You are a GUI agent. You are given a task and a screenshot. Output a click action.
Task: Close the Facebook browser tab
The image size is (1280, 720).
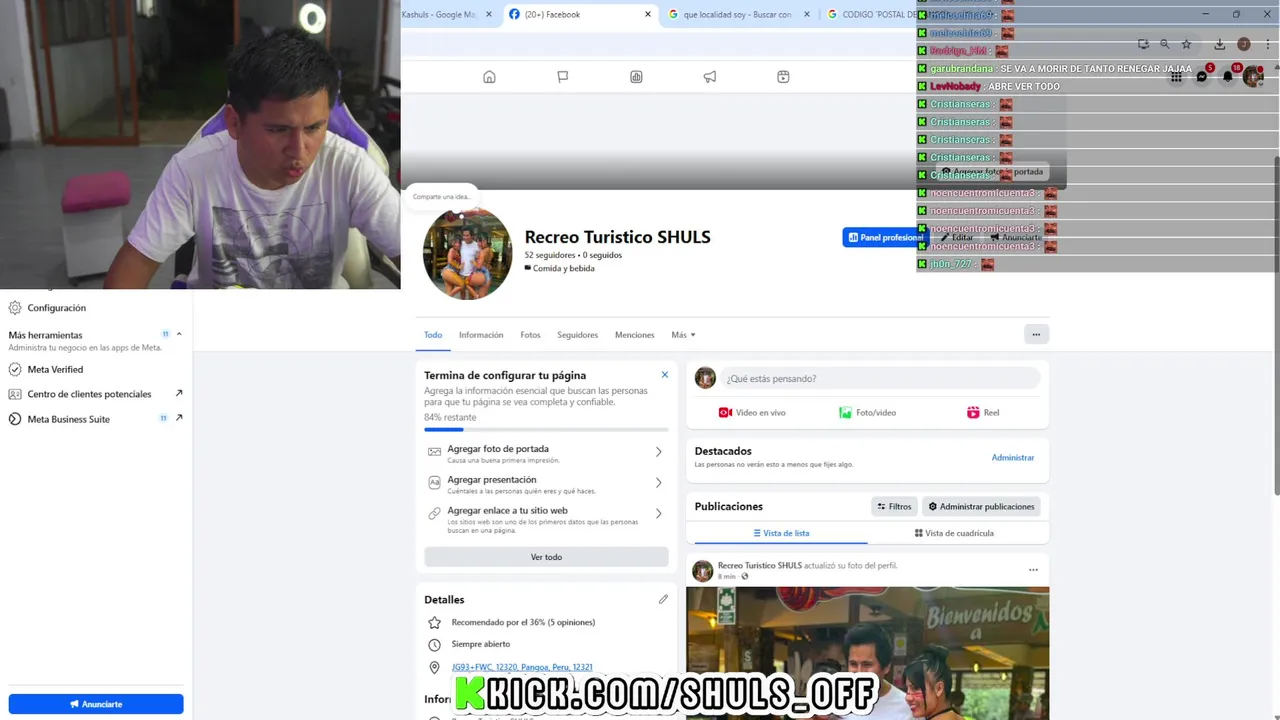648,14
